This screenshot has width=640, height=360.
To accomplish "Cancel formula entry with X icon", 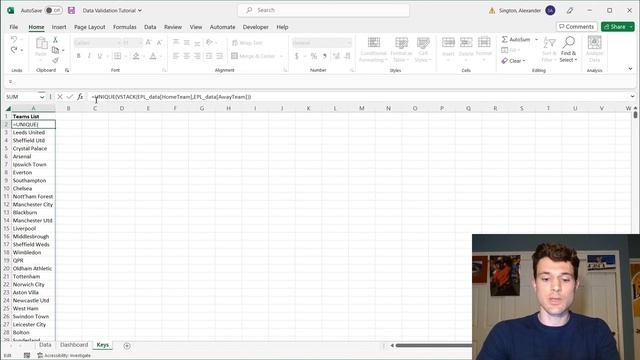I will pos(60,97).
